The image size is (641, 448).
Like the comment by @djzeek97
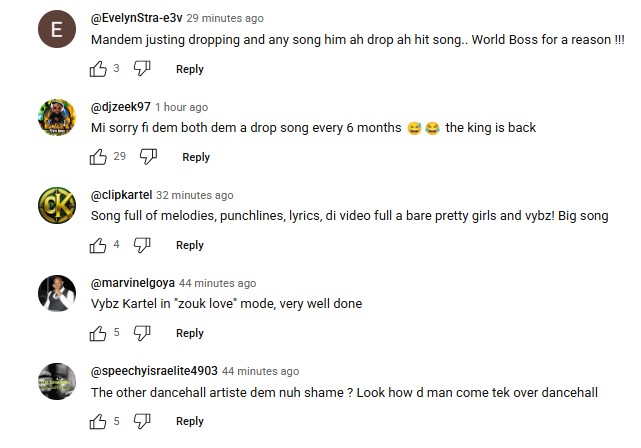[x=98, y=157]
